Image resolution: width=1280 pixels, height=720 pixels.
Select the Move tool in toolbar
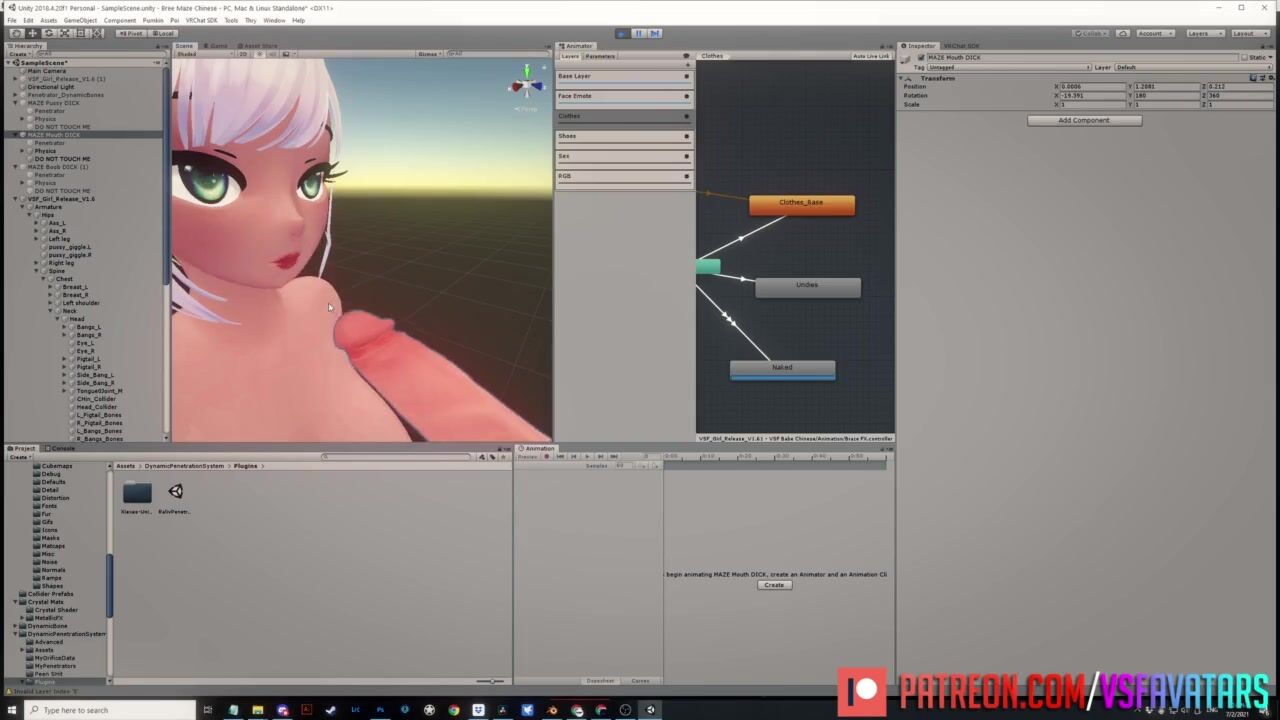(32, 33)
